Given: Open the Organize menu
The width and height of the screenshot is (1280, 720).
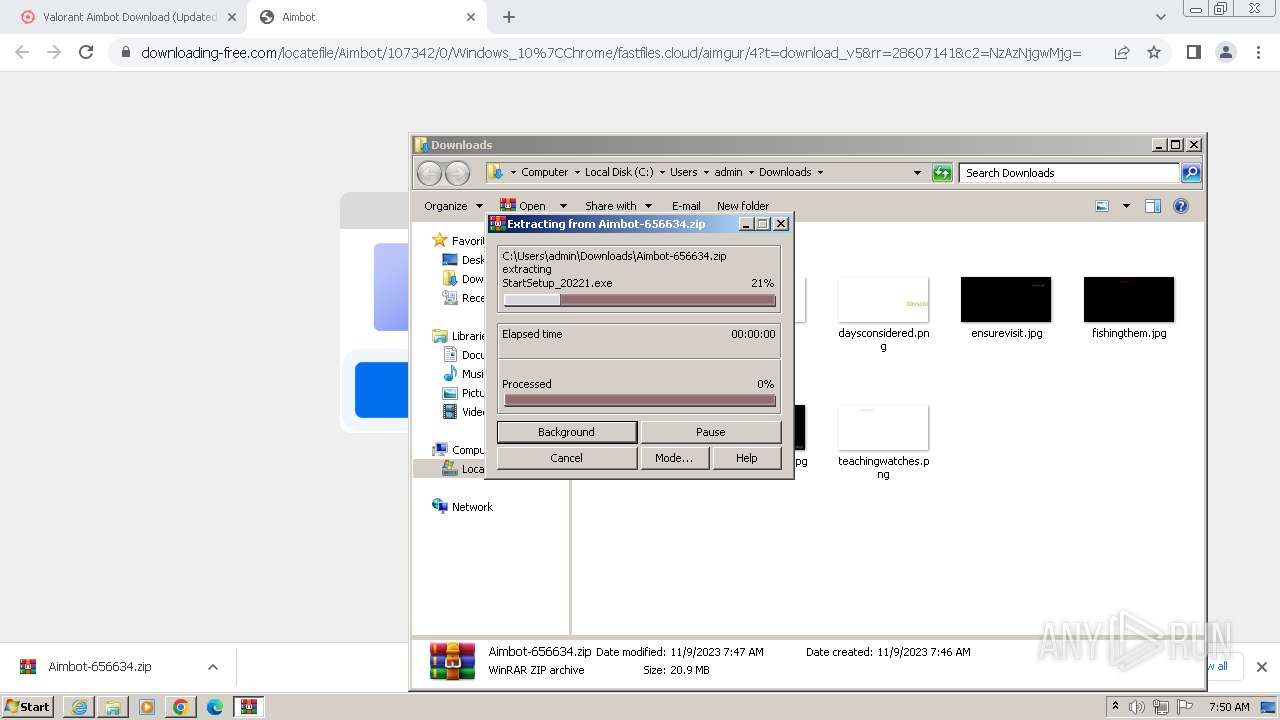Looking at the screenshot, I should click(453, 206).
